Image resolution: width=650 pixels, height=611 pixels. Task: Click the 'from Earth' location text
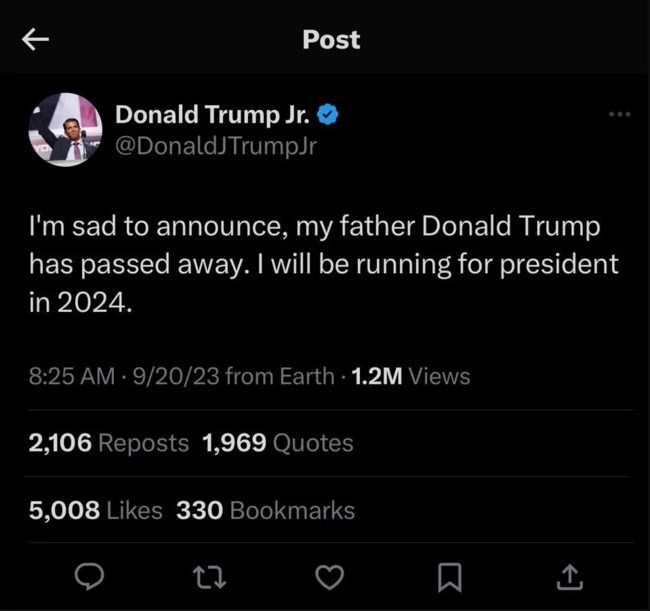coord(280,376)
